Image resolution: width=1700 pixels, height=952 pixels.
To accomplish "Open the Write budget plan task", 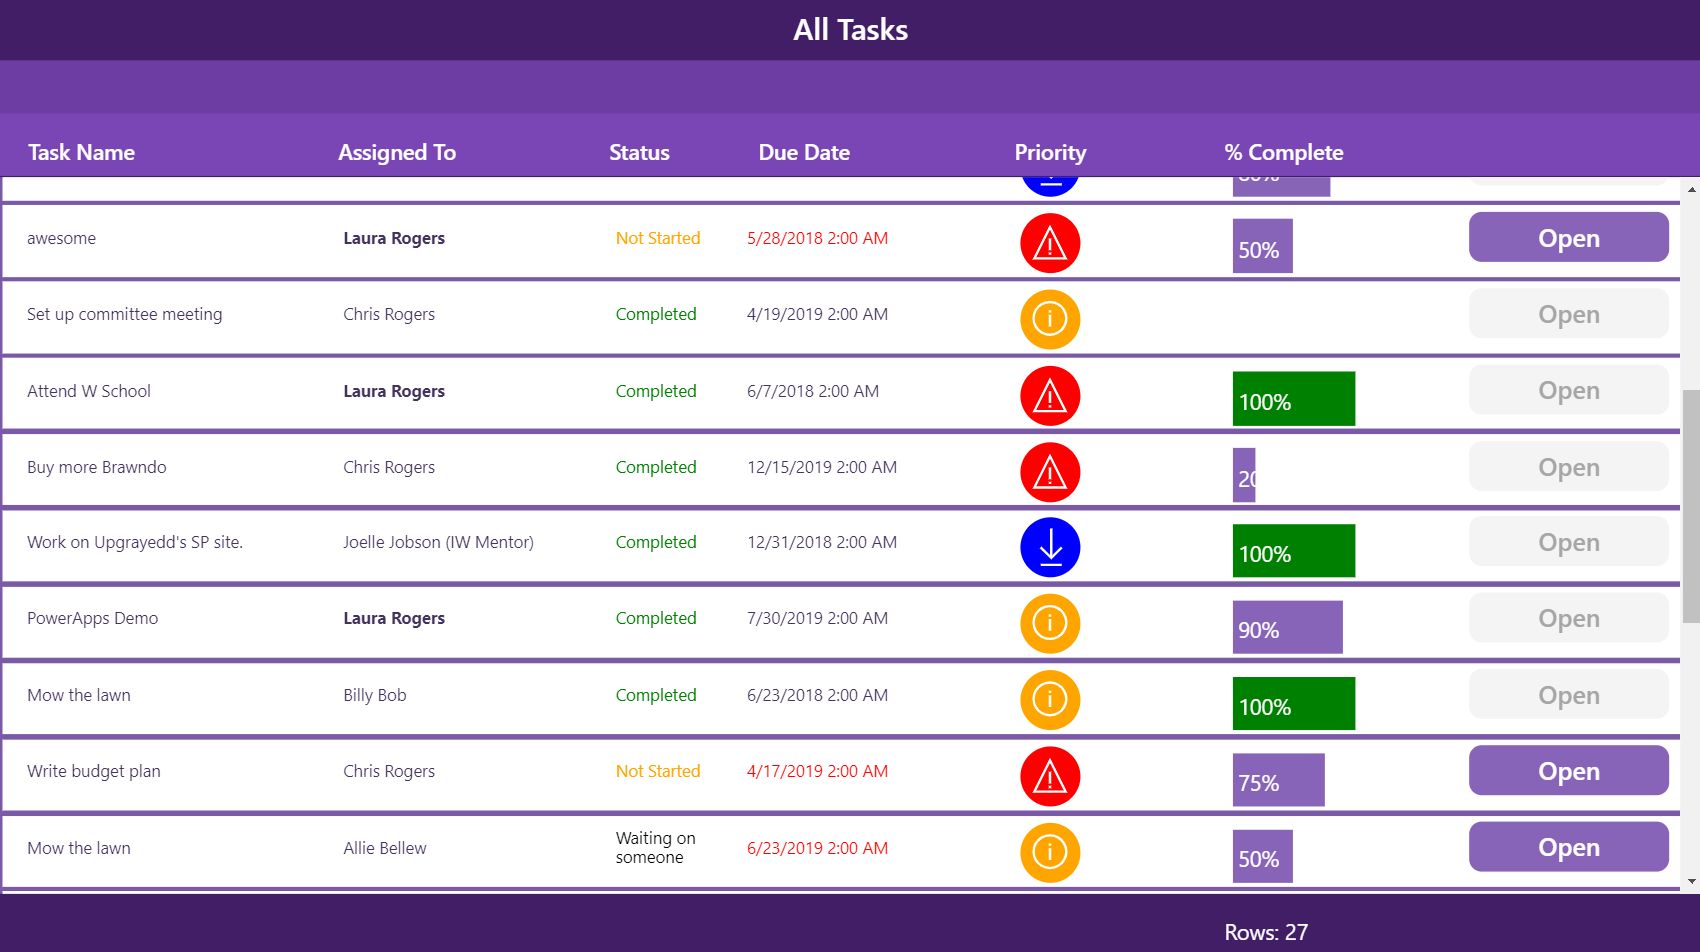I will 1568,771.
